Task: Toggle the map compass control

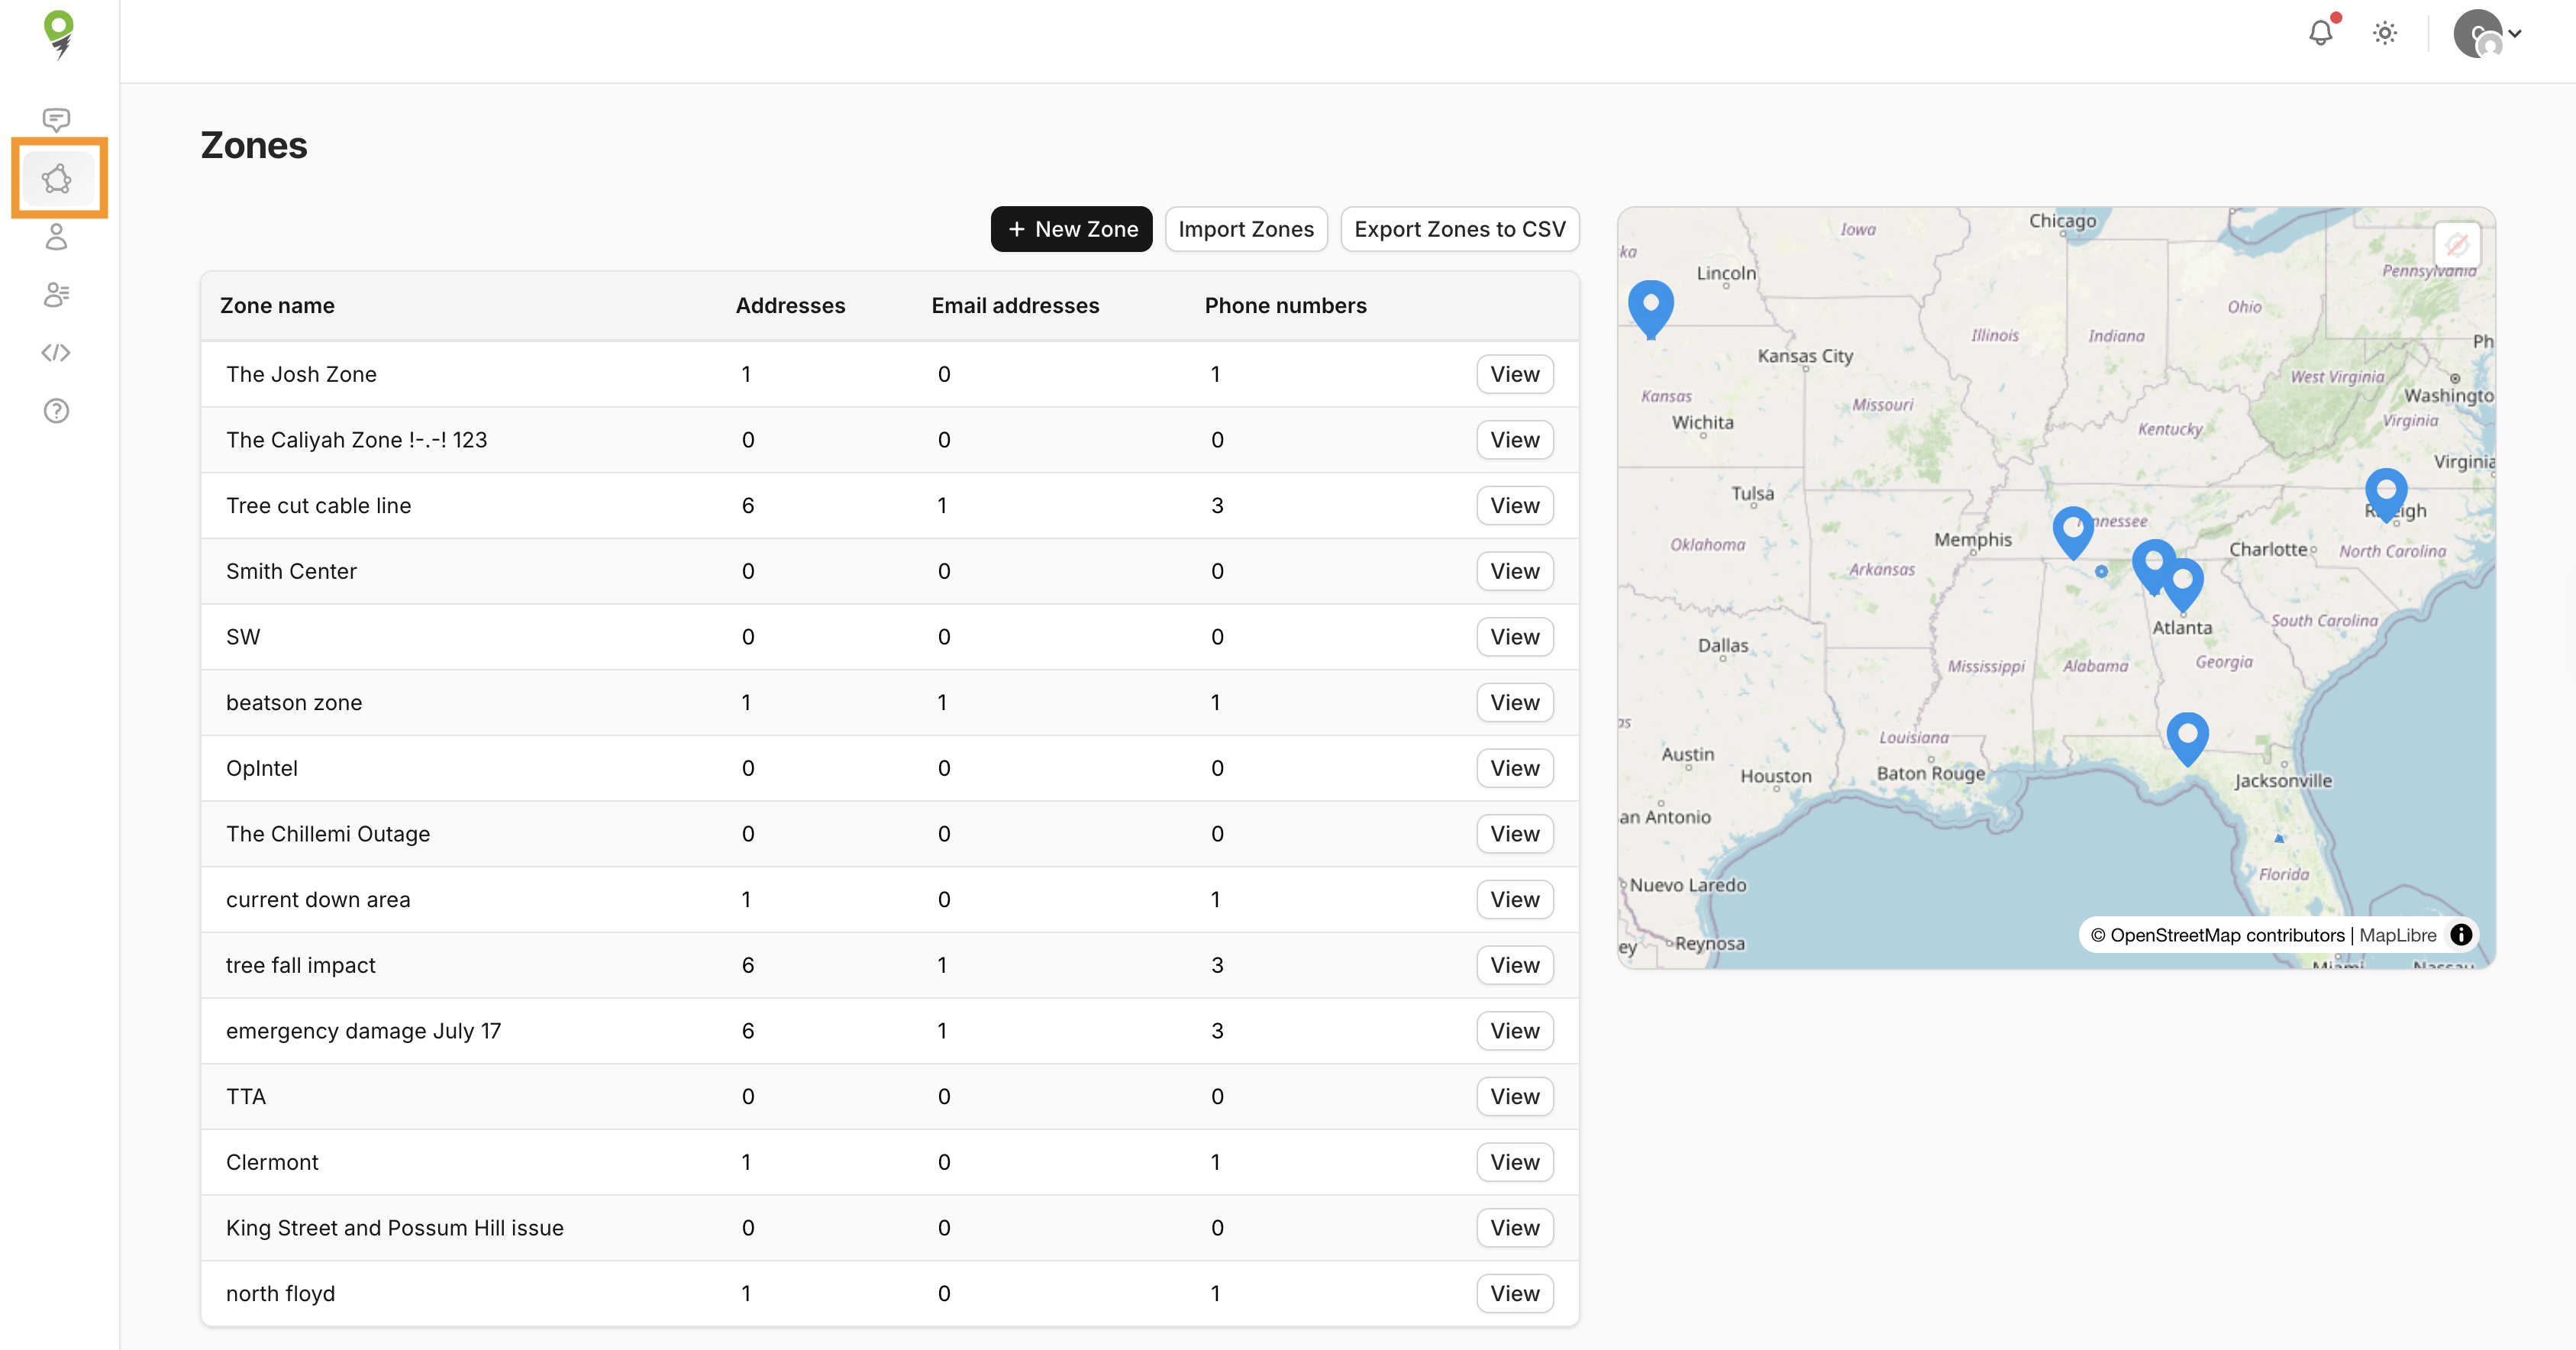Action: click(2457, 244)
